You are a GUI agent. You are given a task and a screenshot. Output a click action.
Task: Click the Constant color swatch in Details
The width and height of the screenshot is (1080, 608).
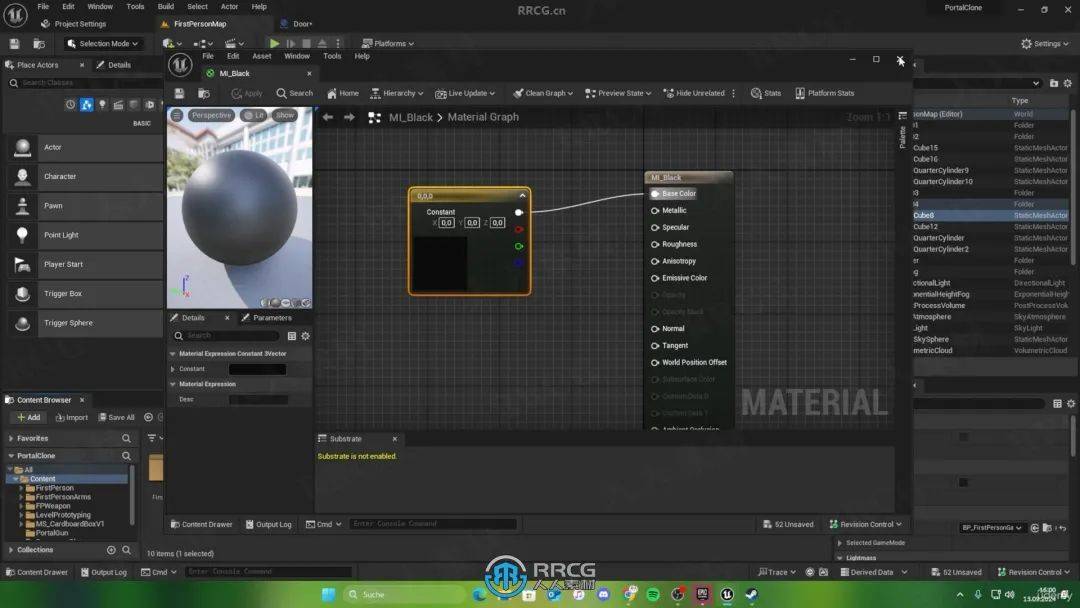click(x=258, y=368)
